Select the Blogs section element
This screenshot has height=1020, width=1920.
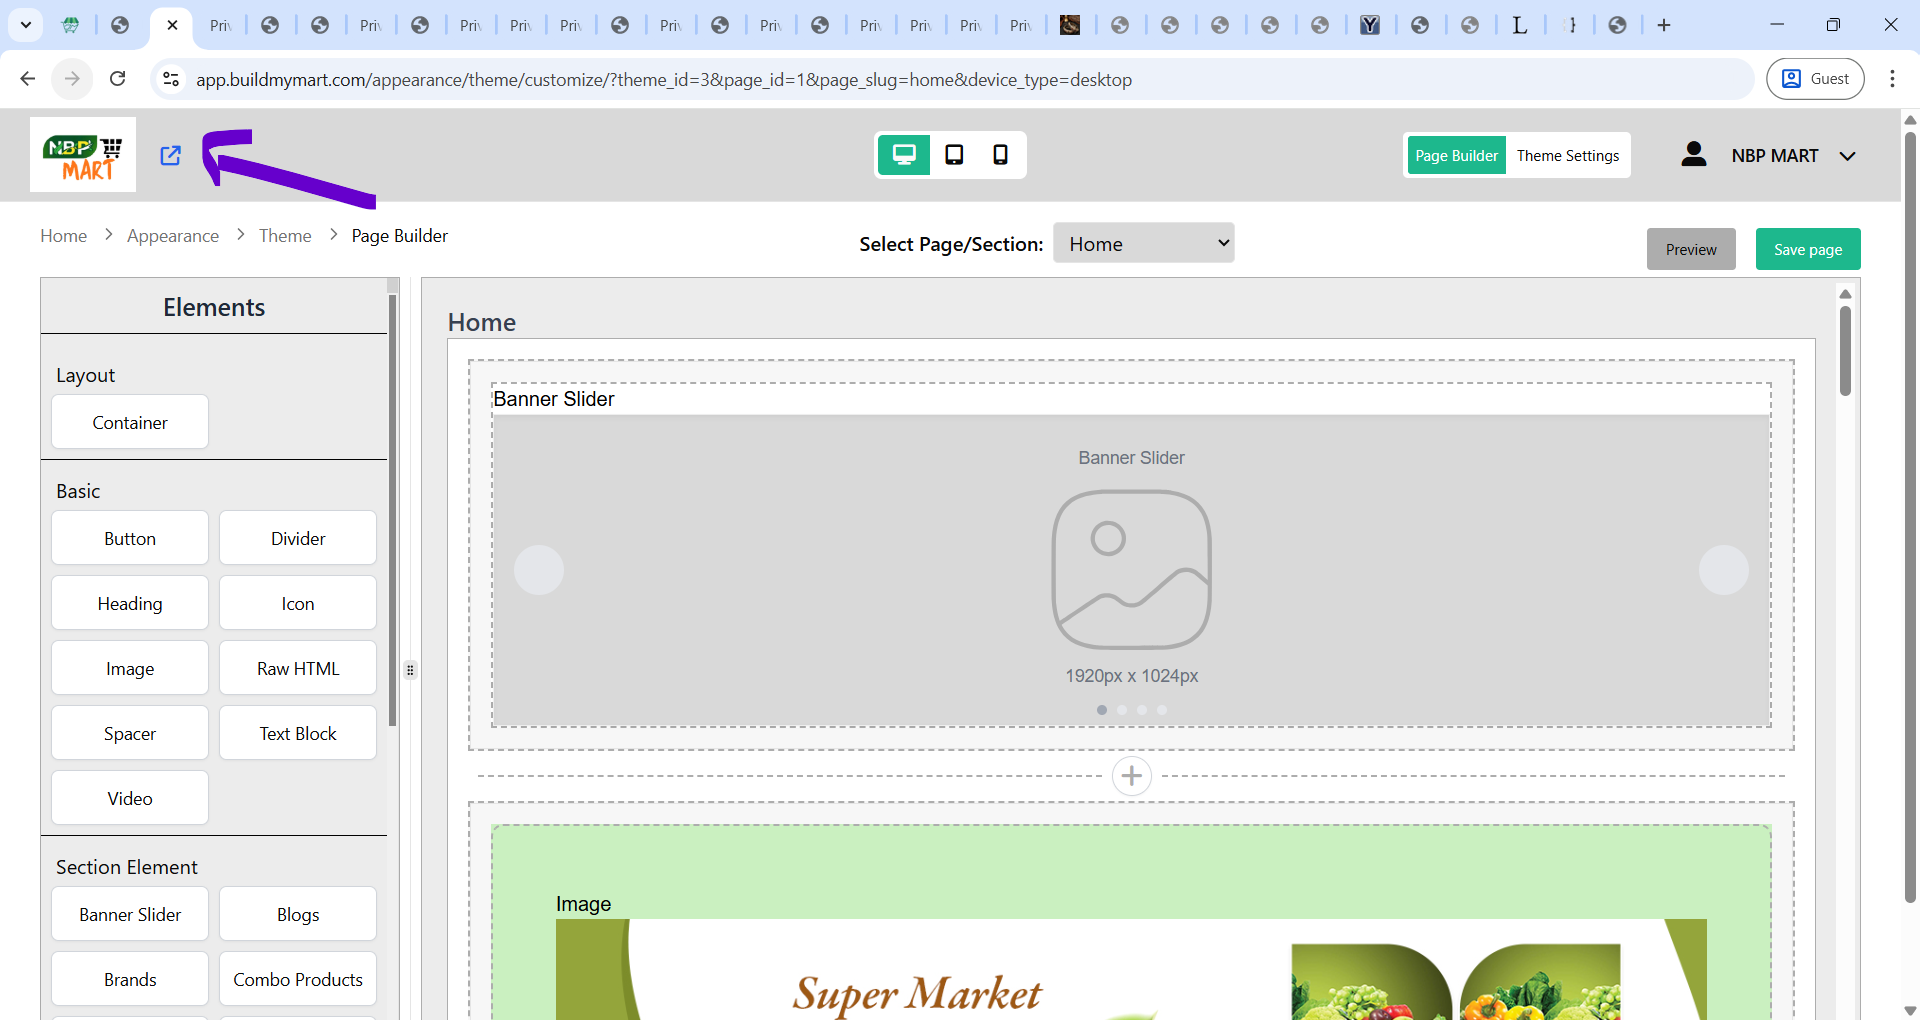[x=298, y=914]
